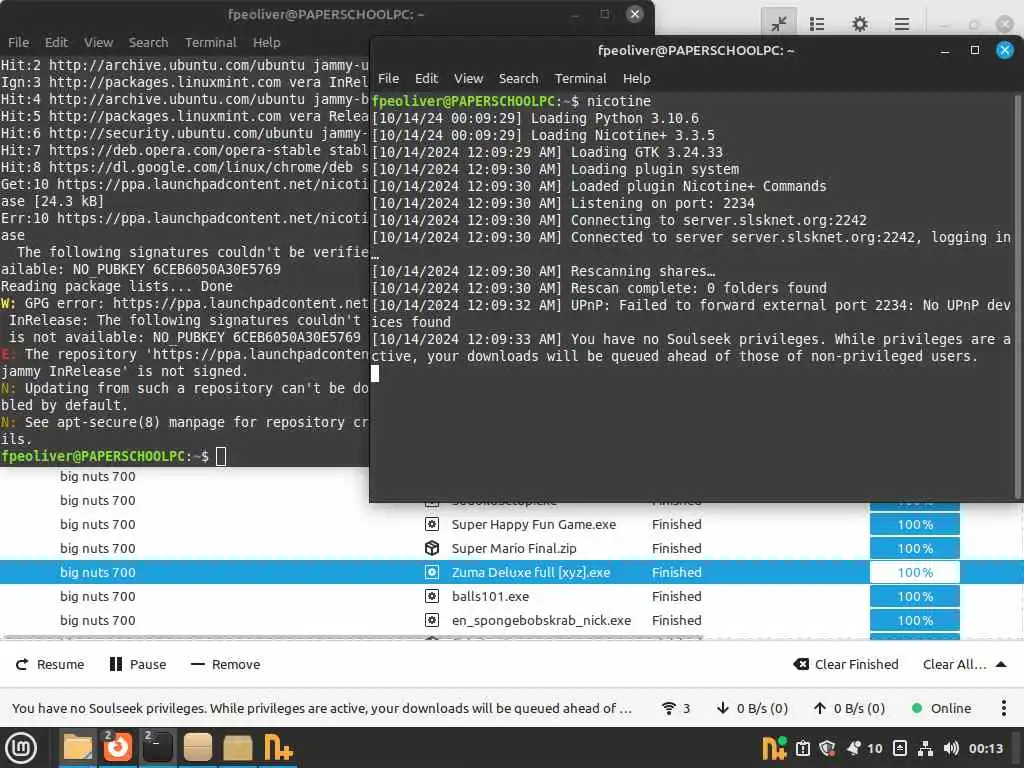The width and height of the screenshot is (1024, 768).
Task: Expand the Clear All options arrow
Action: (1000, 664)
